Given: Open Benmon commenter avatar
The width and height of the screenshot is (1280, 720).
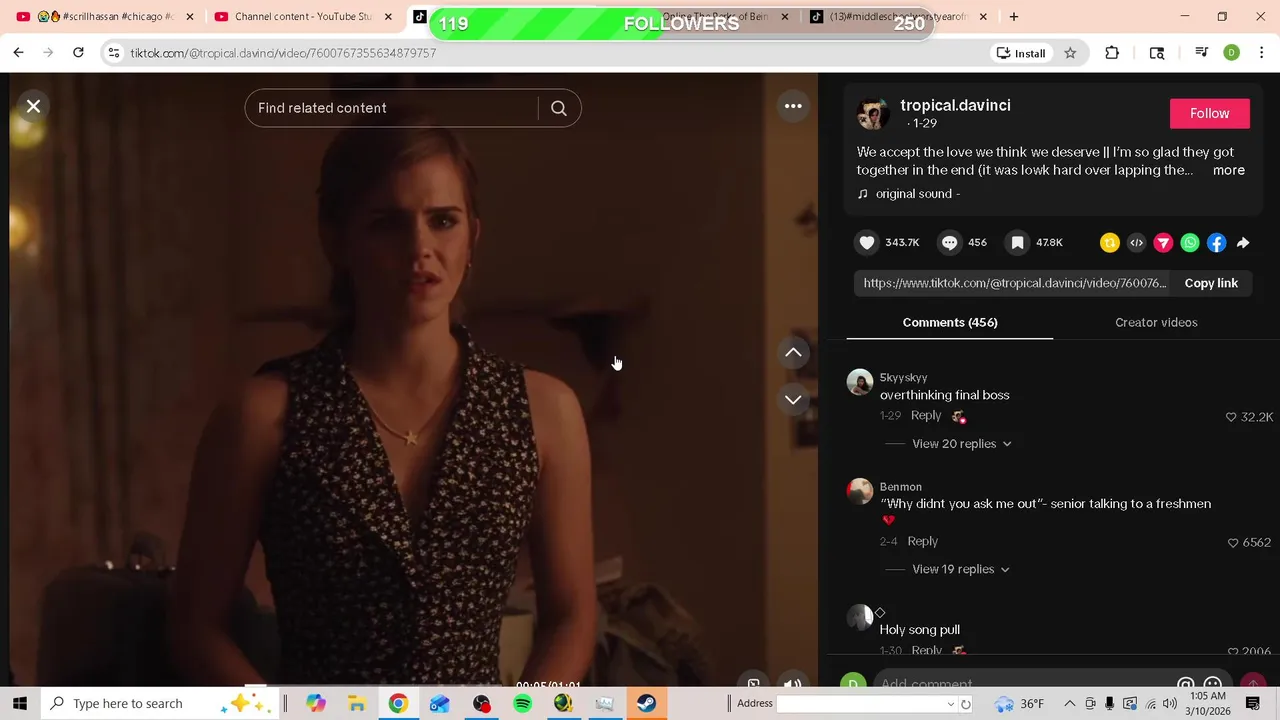Looking at the screenshot, I should (x=860, y=490).
